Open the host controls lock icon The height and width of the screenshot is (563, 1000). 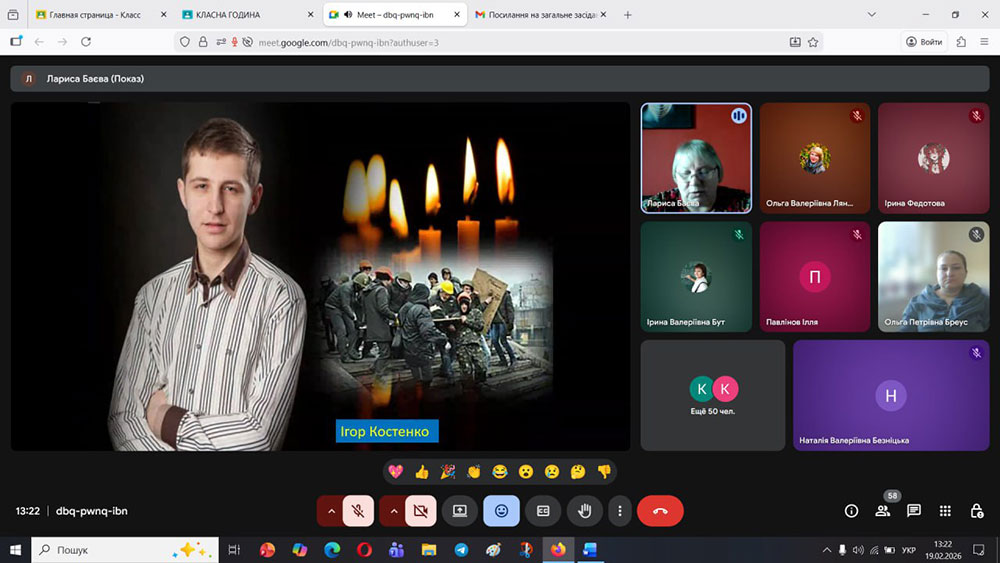click(976, 511)
